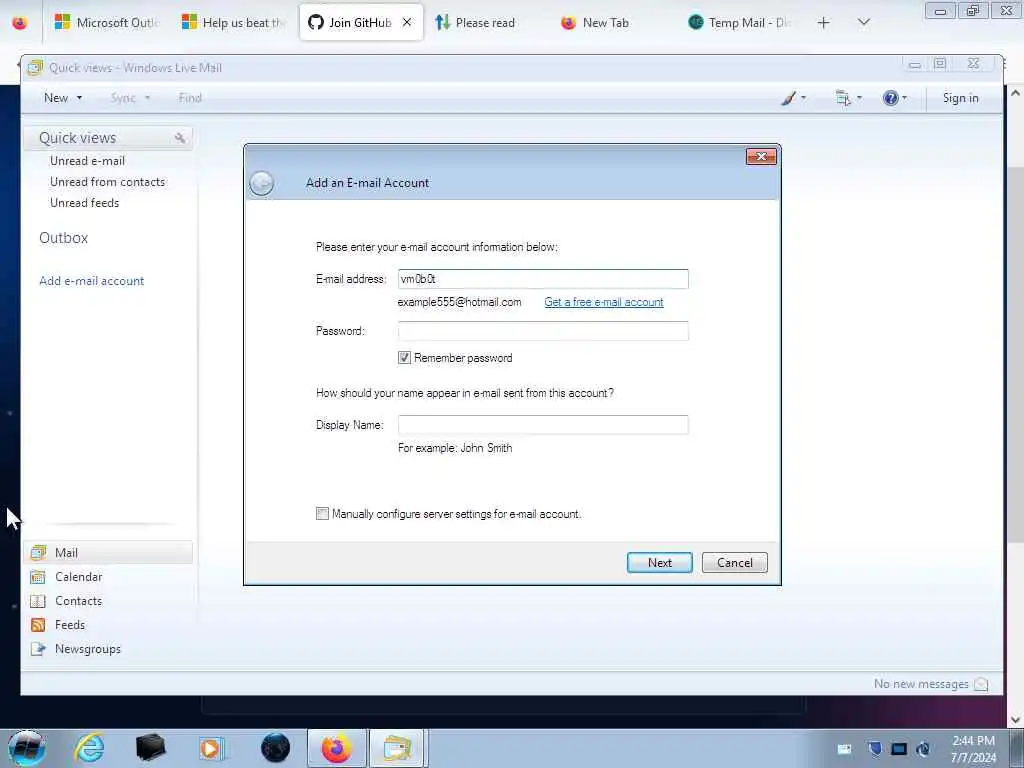Open the New Tab browser tab
The height and width of the screenshot is (768, 1024).
pos(594,23)
